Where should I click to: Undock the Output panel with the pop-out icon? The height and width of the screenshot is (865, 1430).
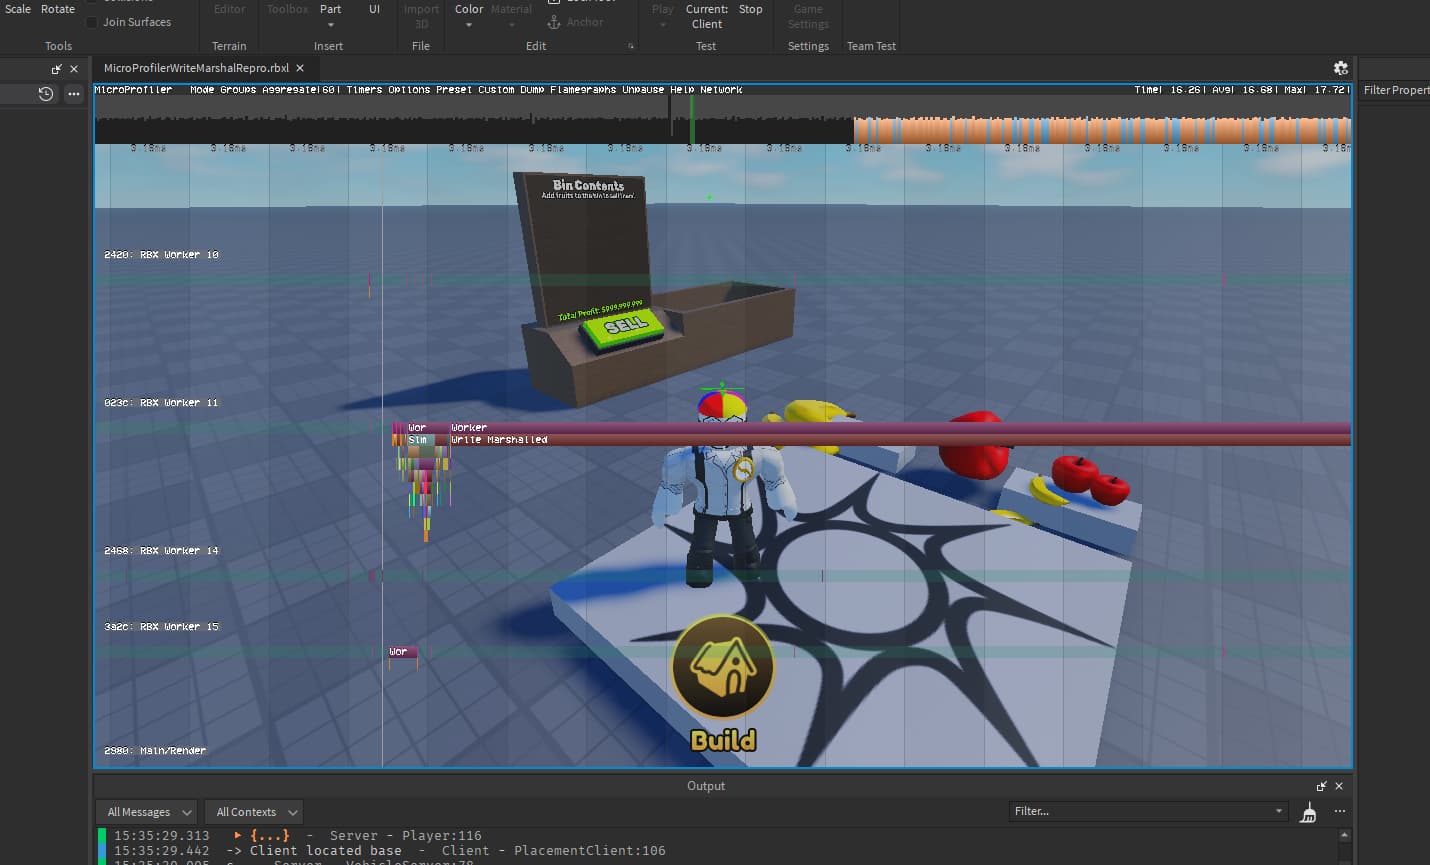1321,786
